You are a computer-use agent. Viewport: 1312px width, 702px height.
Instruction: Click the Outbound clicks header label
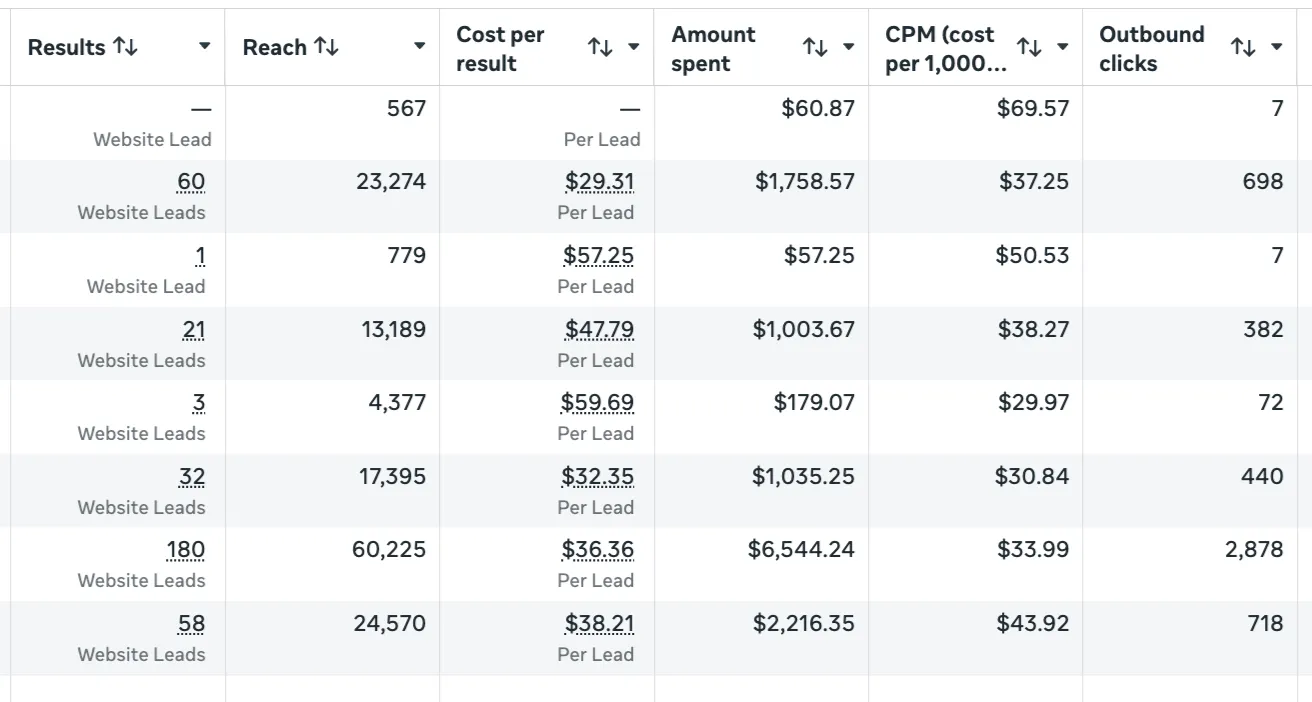tap(1151, 48)
